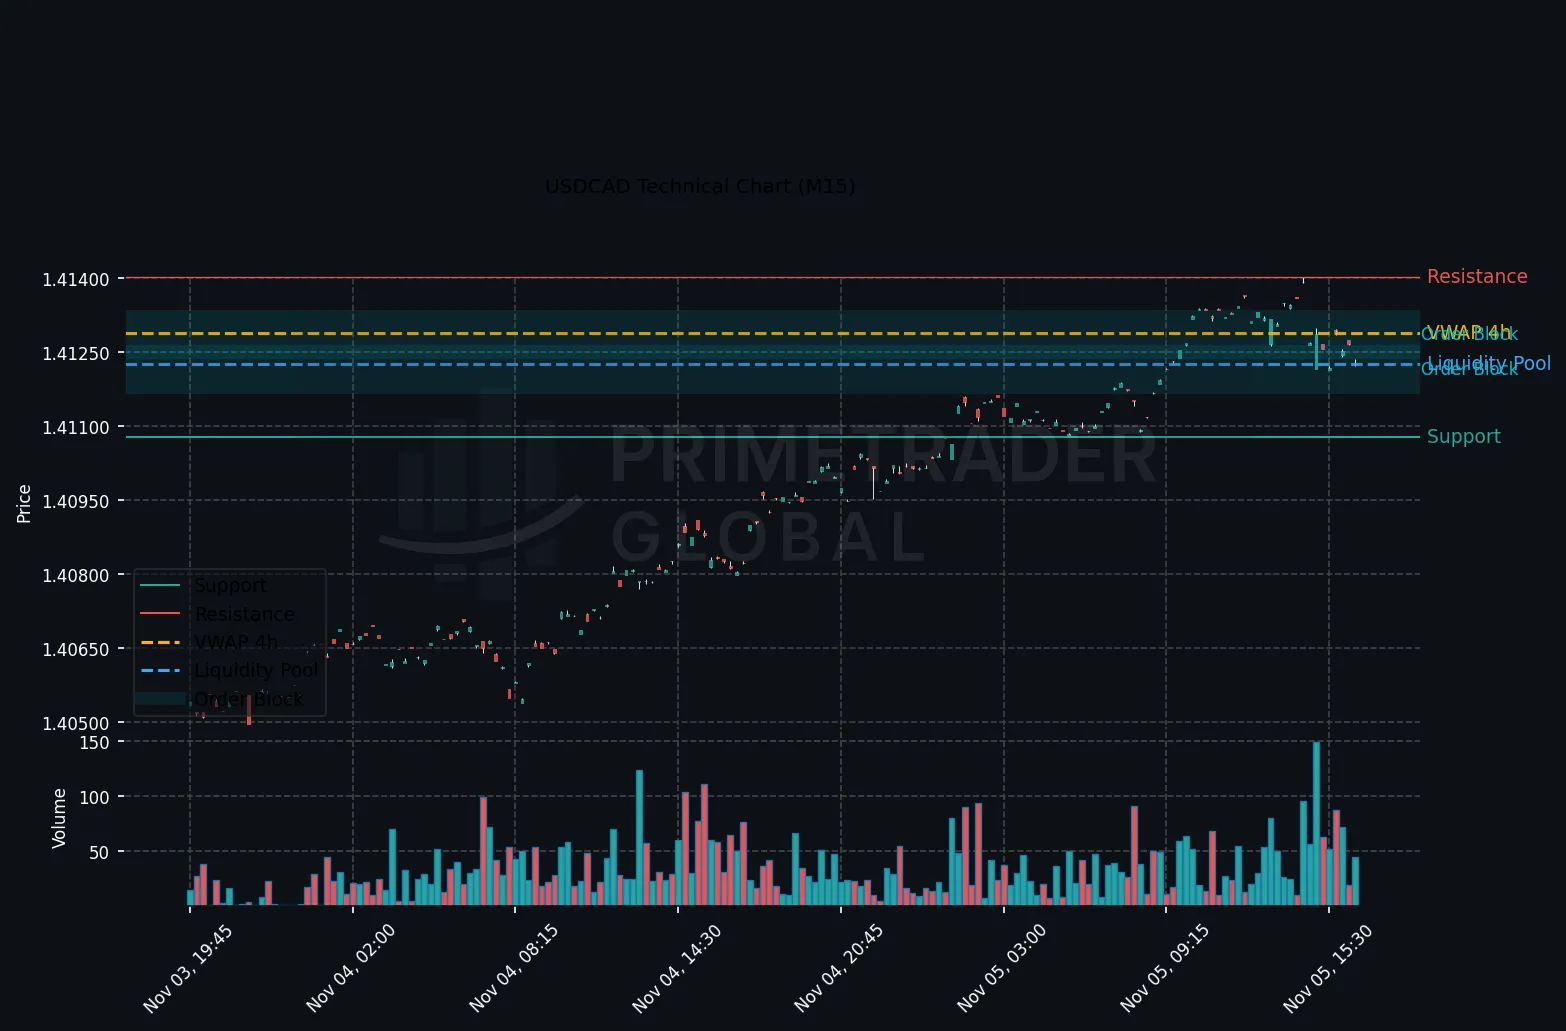Viewport: 1566px width, 1031px height.
Task: Click the Price y-axis title
Action: (24, 503)
